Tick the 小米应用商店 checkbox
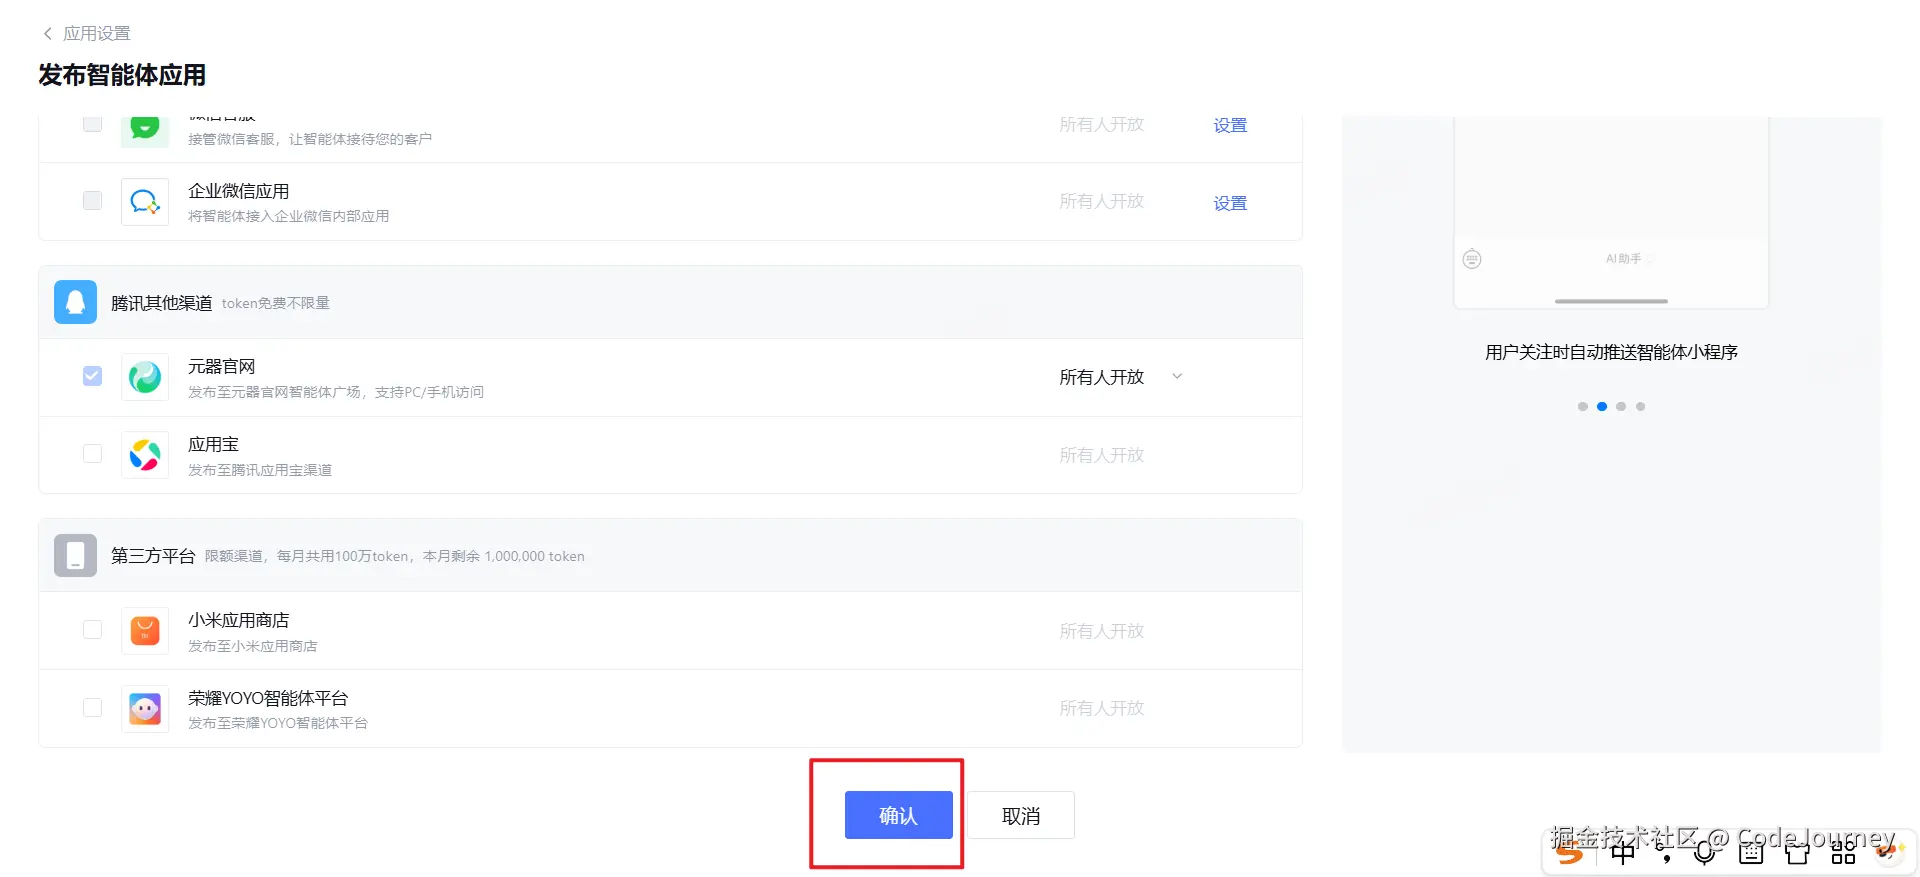Viewport: 1920px width, 877px height. tap(92, 630)
